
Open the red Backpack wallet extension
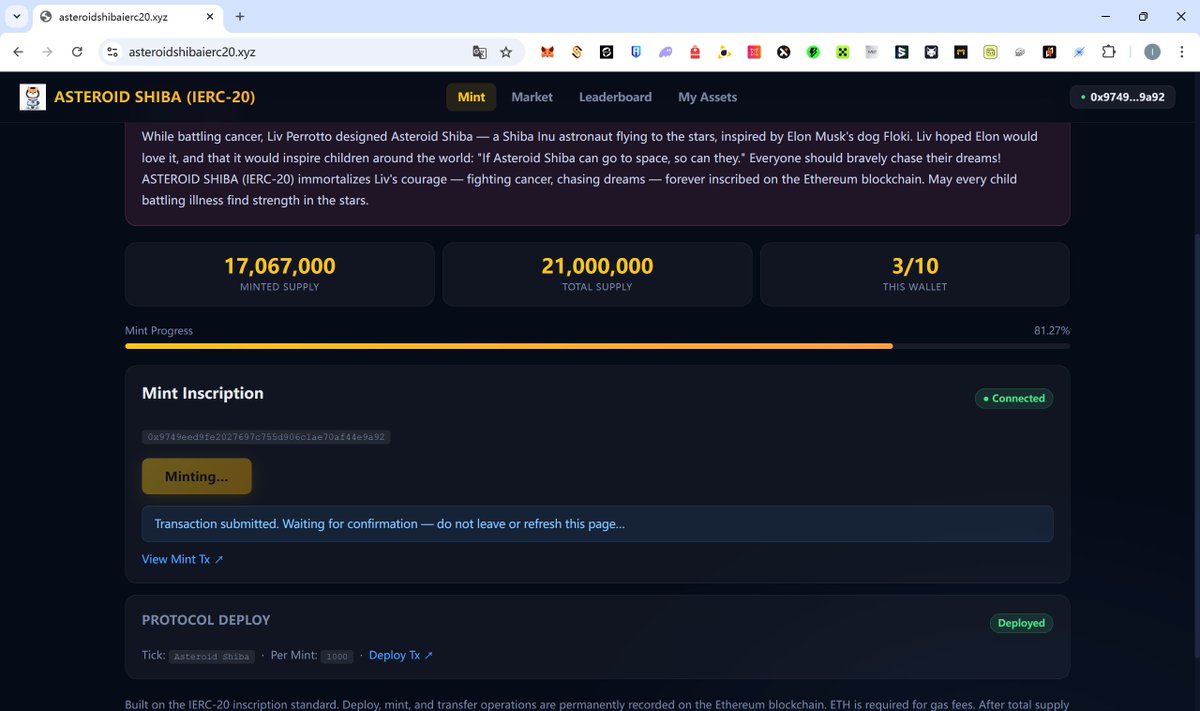[695, 52]
